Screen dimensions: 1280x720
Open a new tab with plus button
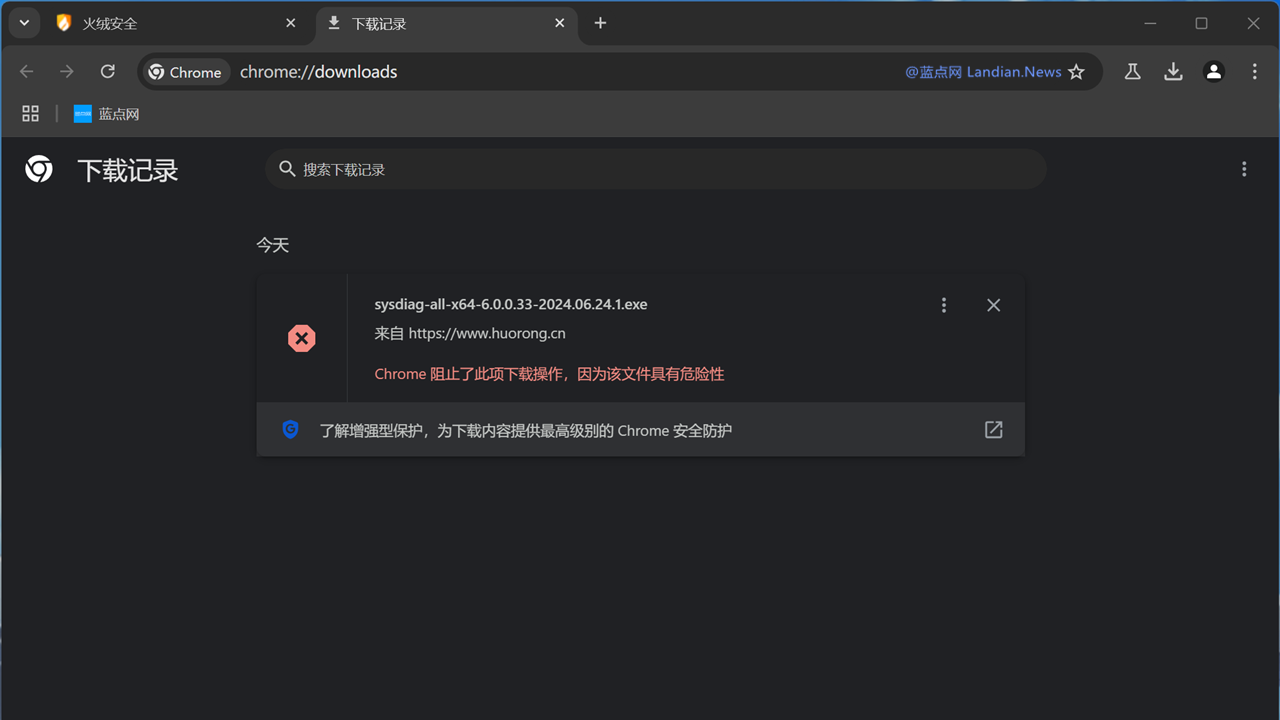pos(600,23)
